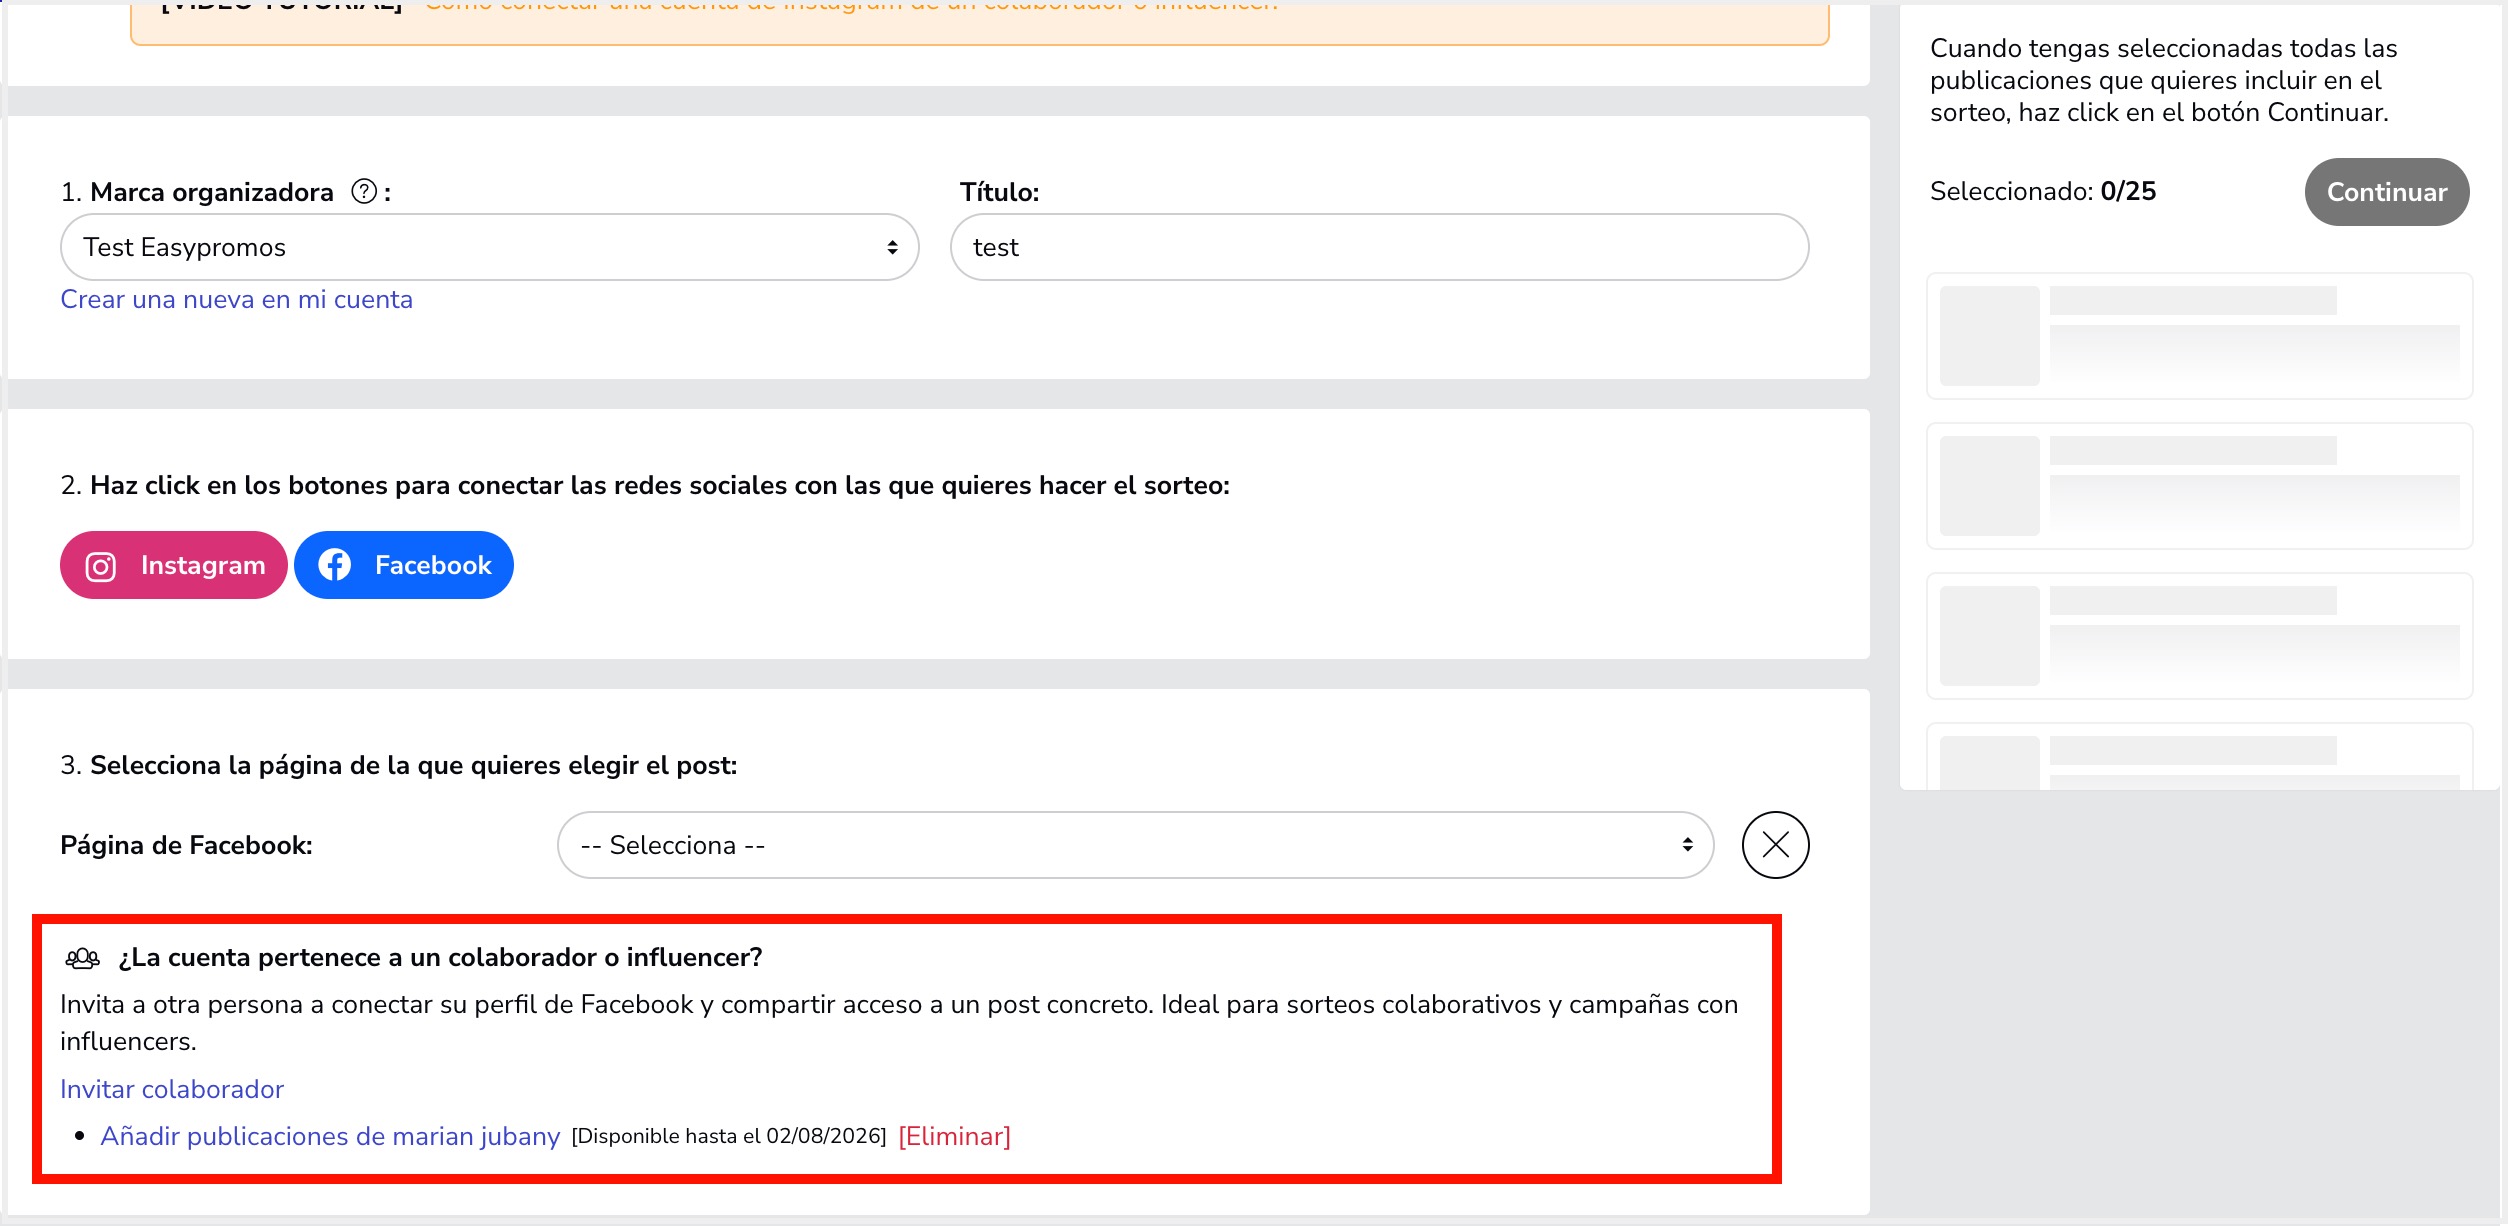This screenshot has height=1226, width=2508.
Task: Click the Facebook logo icon
Action: 335,565
